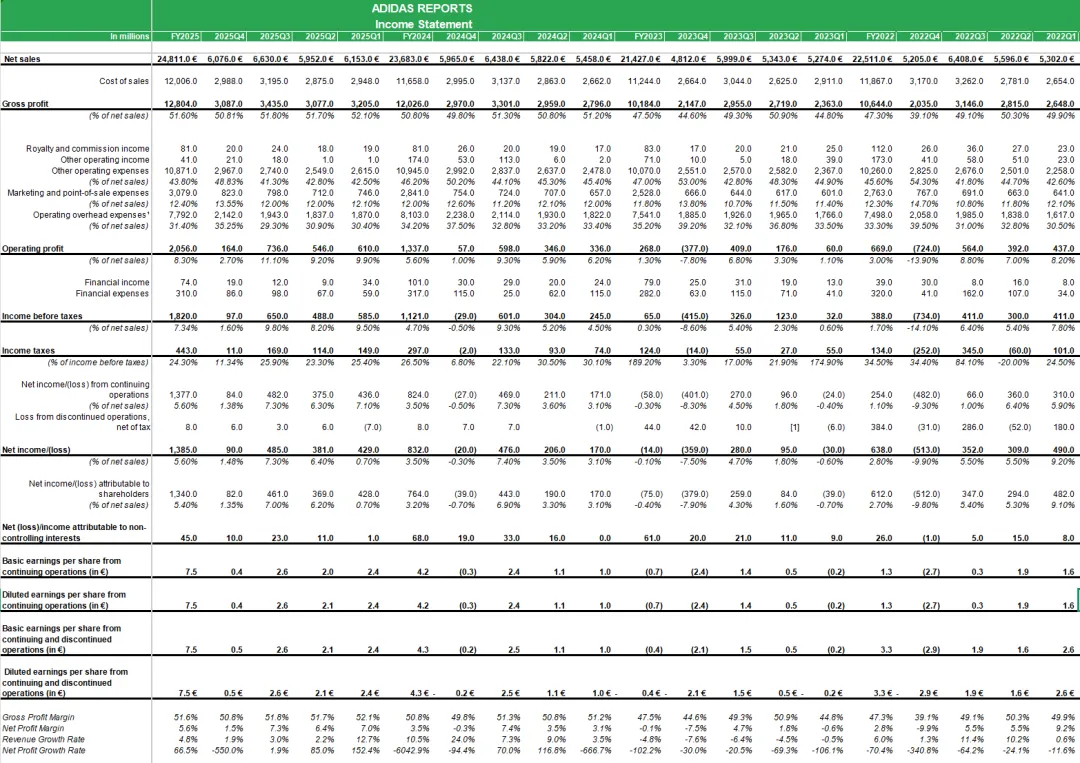Click the bold "Net income/(loss)" row label
This screenshot has height=763, width=1080.
tap(36, 450)
